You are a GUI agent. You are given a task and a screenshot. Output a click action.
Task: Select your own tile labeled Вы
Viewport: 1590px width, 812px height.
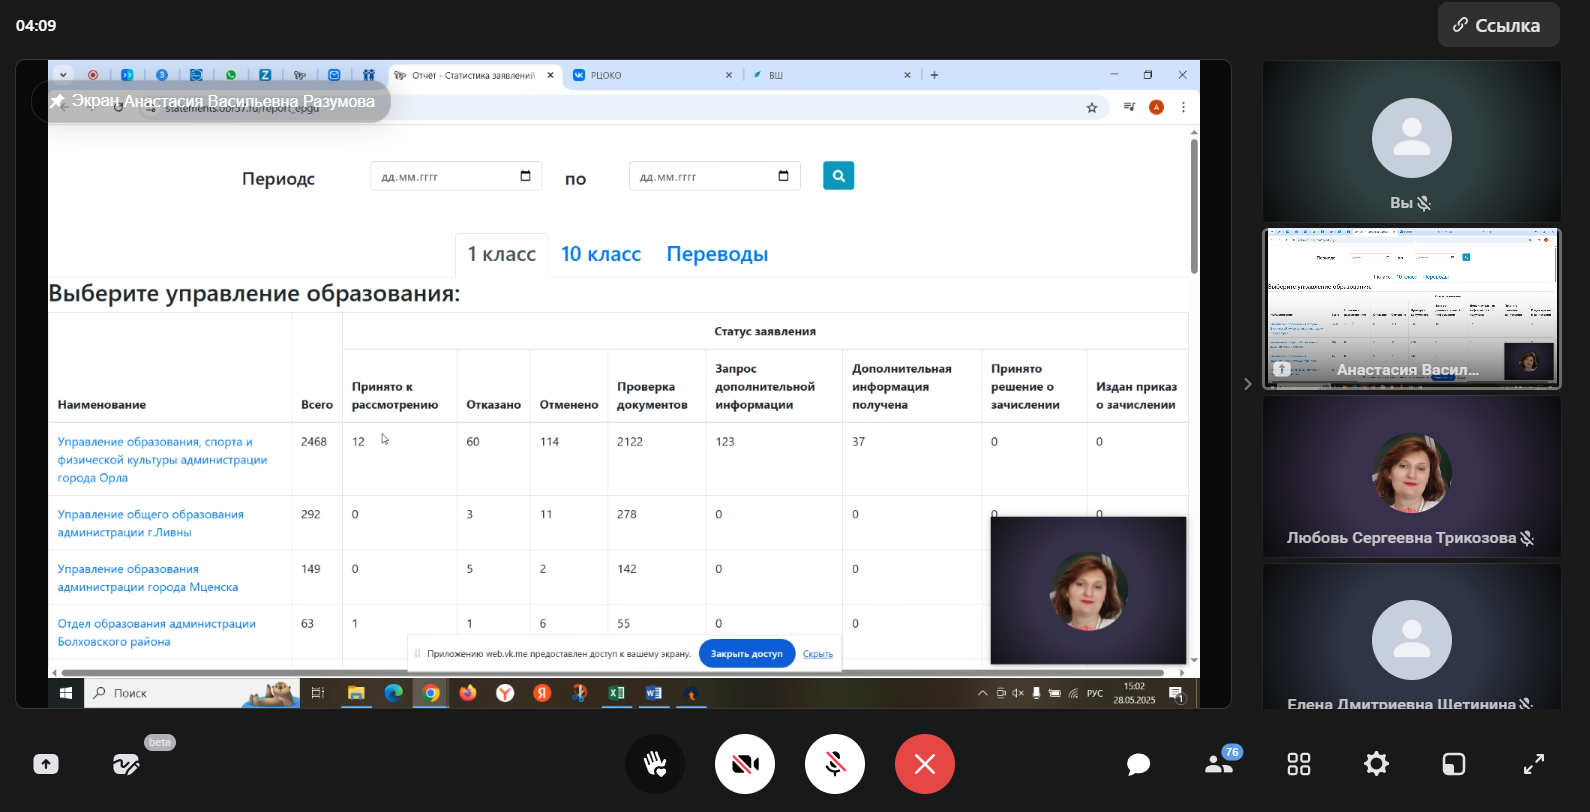(x=1411, y=141)
